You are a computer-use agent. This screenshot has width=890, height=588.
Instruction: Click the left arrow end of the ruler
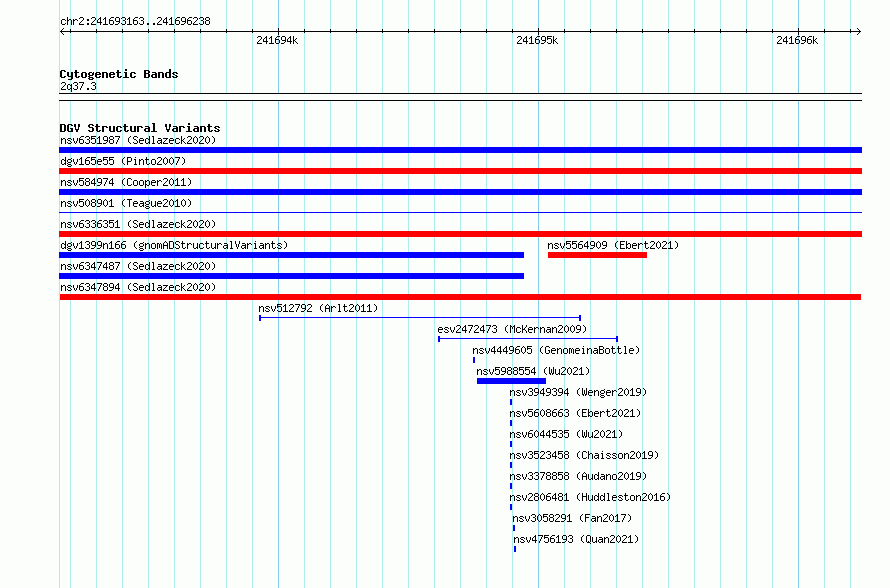tap(62, 32)
